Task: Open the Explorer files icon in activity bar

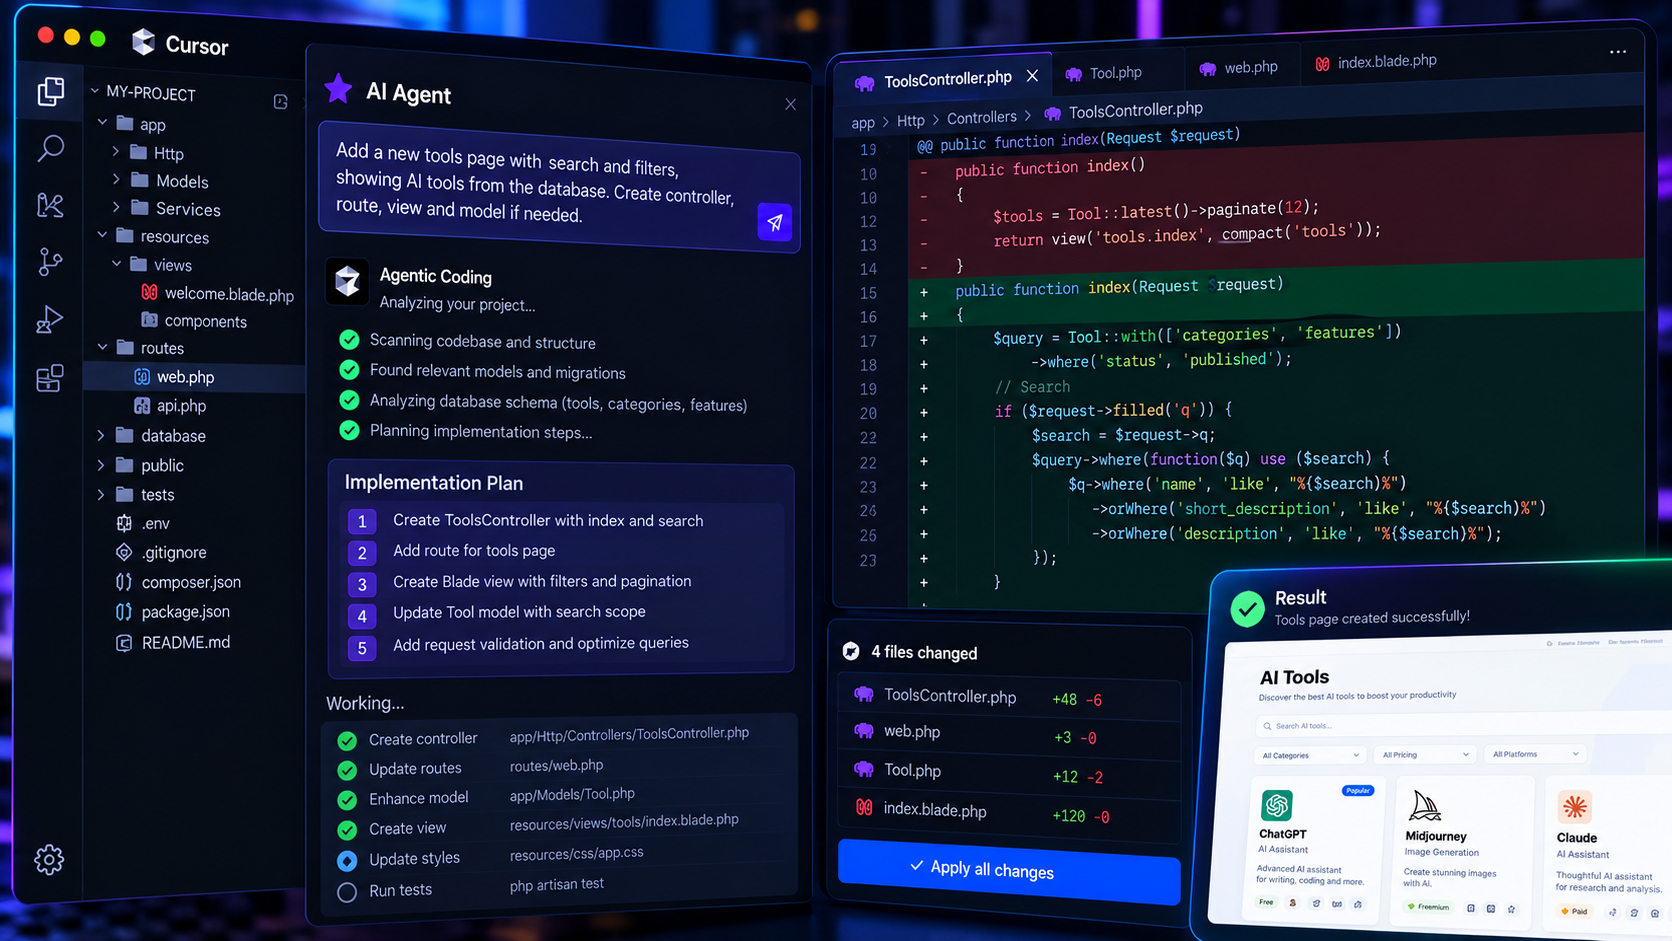Action: (51, 92)
